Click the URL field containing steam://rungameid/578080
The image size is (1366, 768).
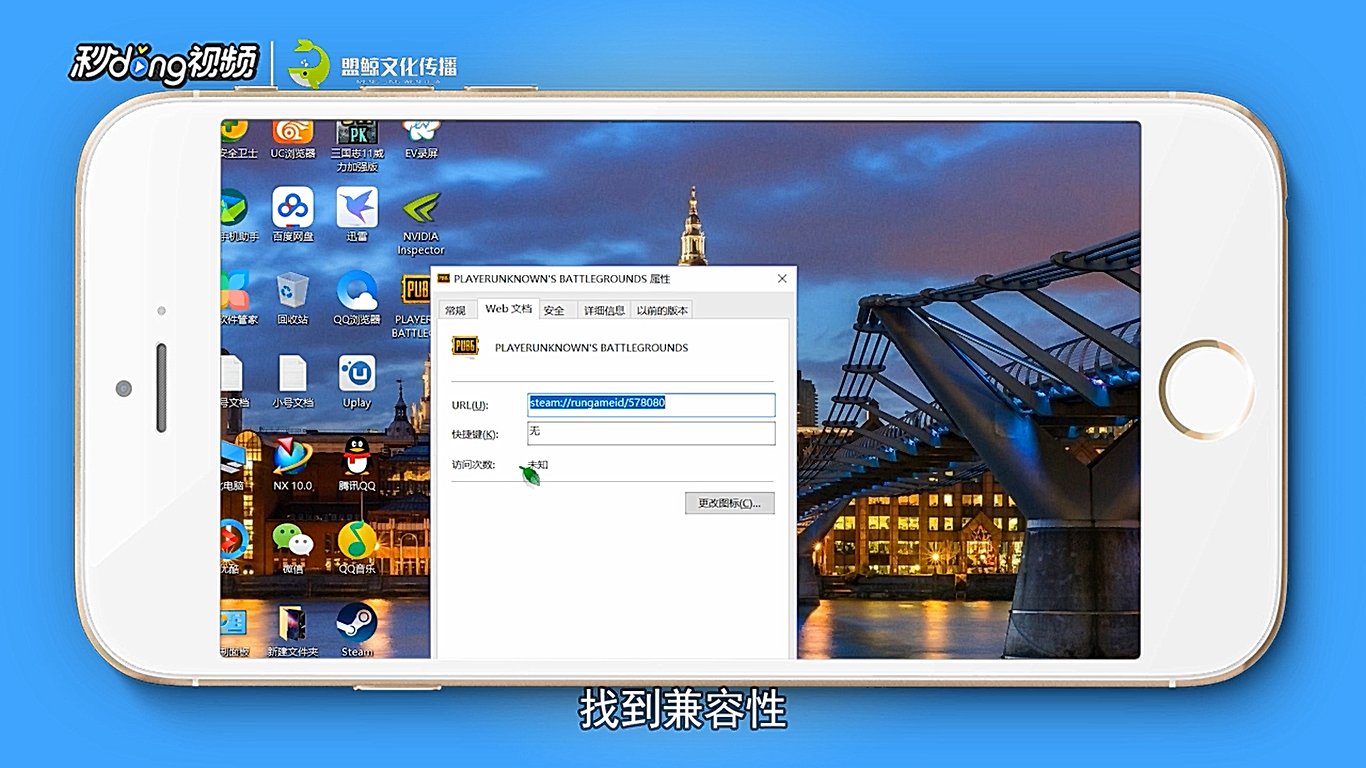click(651, 403)
